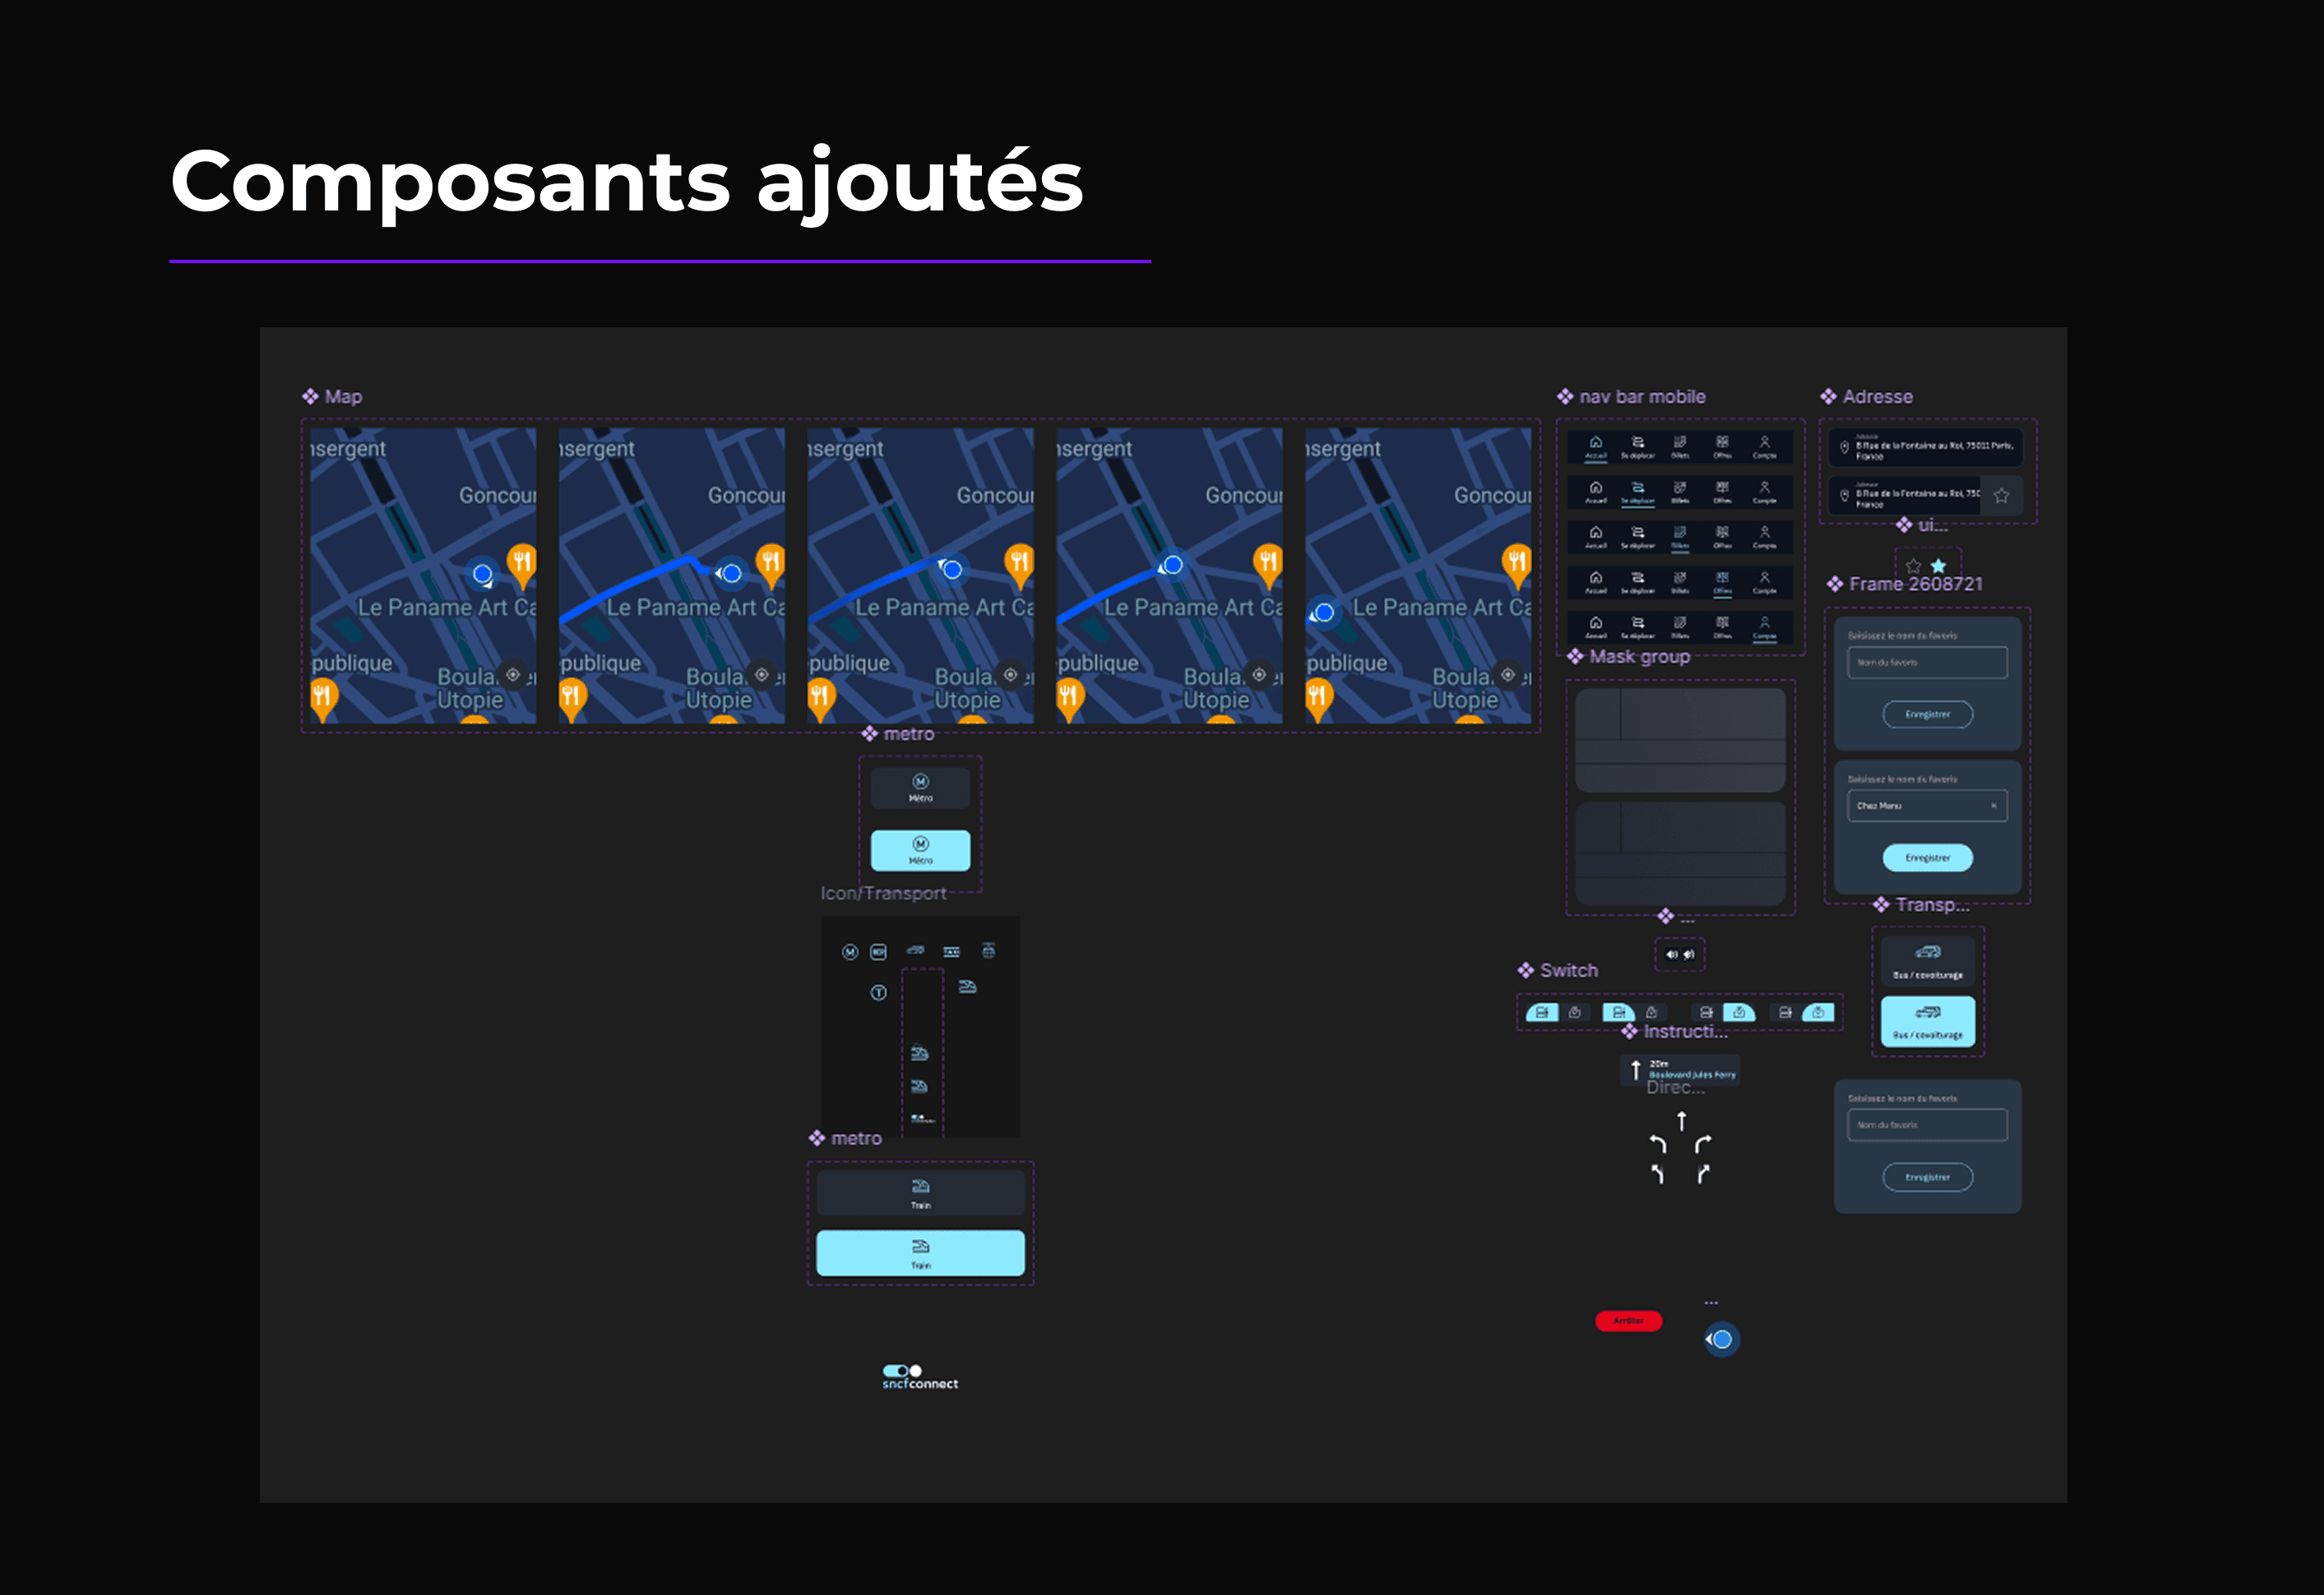The width and height of the screenshot is (2324, 1595).
Task: Click the 20m Boulevard Jules Ferry instruction
Action: pos(1680,1070)
